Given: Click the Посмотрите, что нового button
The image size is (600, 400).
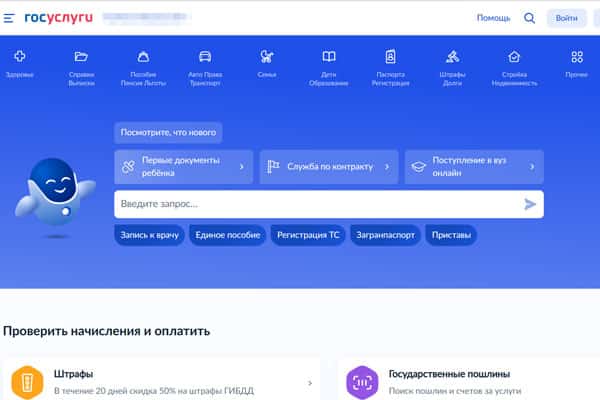Looking at the screenshot, I should coord(168,132).
